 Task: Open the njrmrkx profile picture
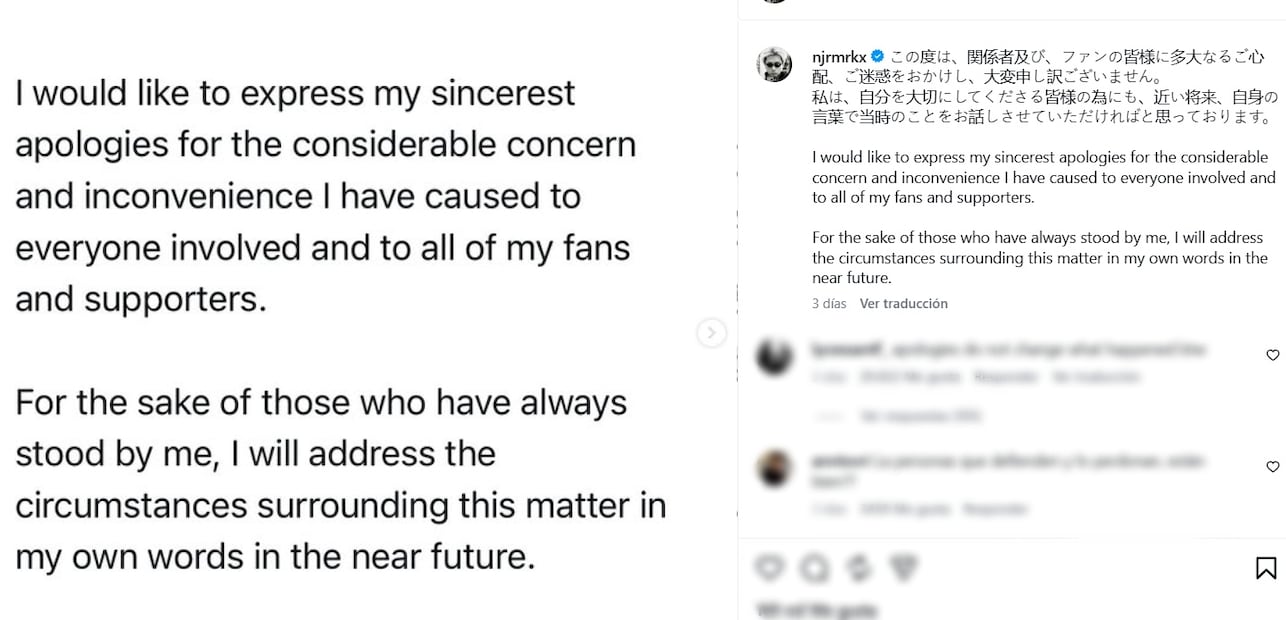pyautogui.click(x=774, y=65)
